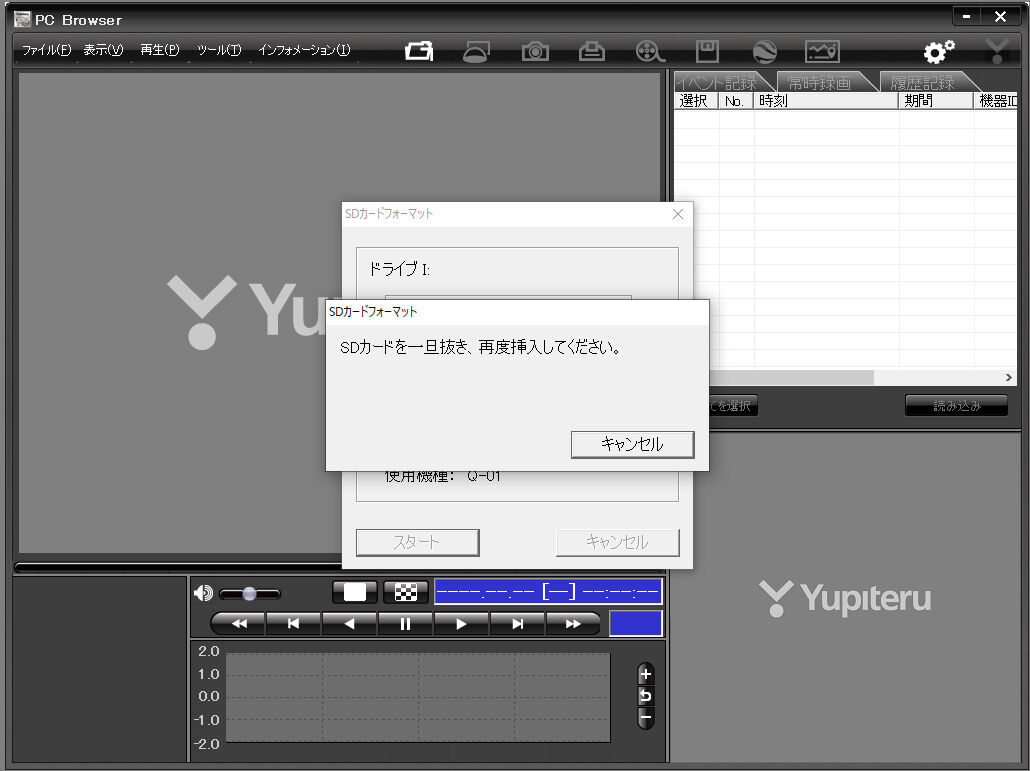Image resolution: width=1030 pixels, height=771 pixels.
Task: Click the film reel search icon
Action: click(x=650, y=51)
